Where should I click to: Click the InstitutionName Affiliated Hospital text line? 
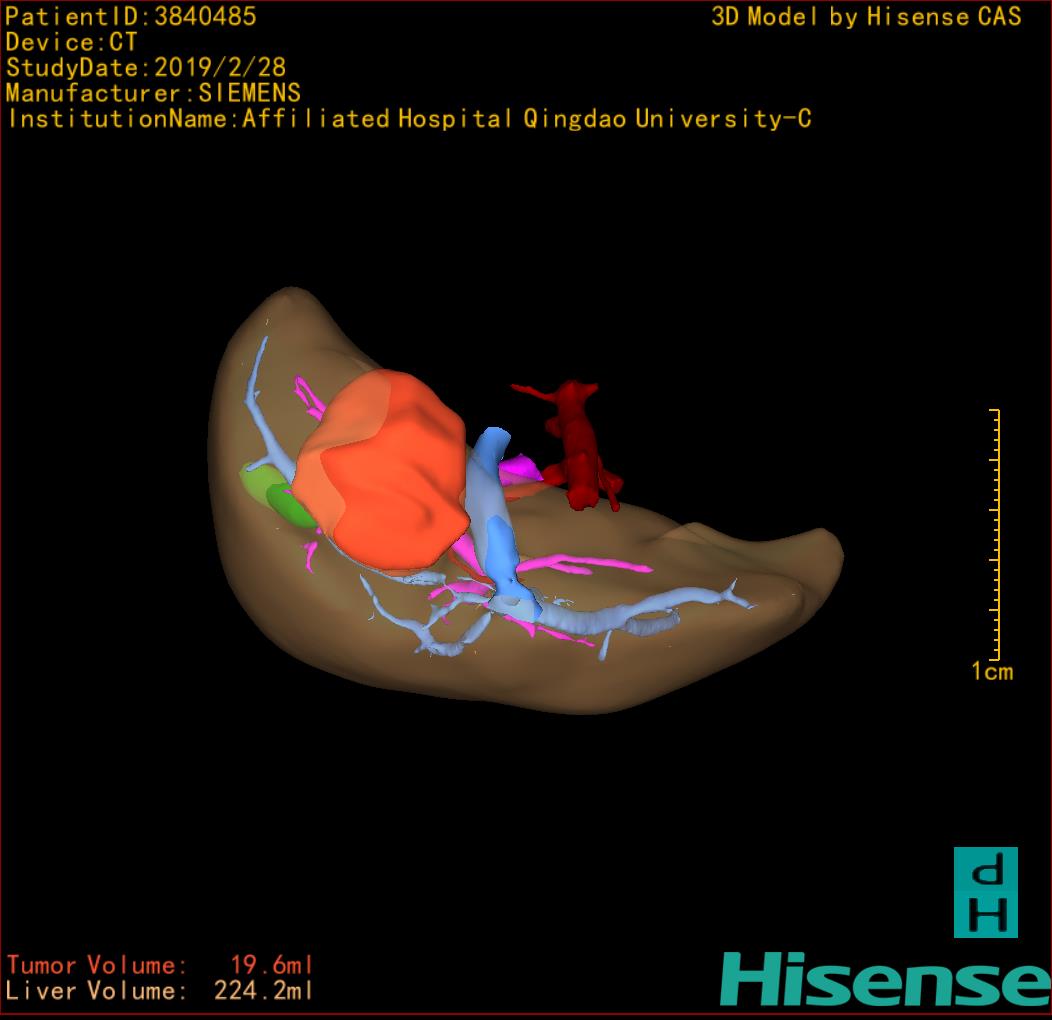409,119
